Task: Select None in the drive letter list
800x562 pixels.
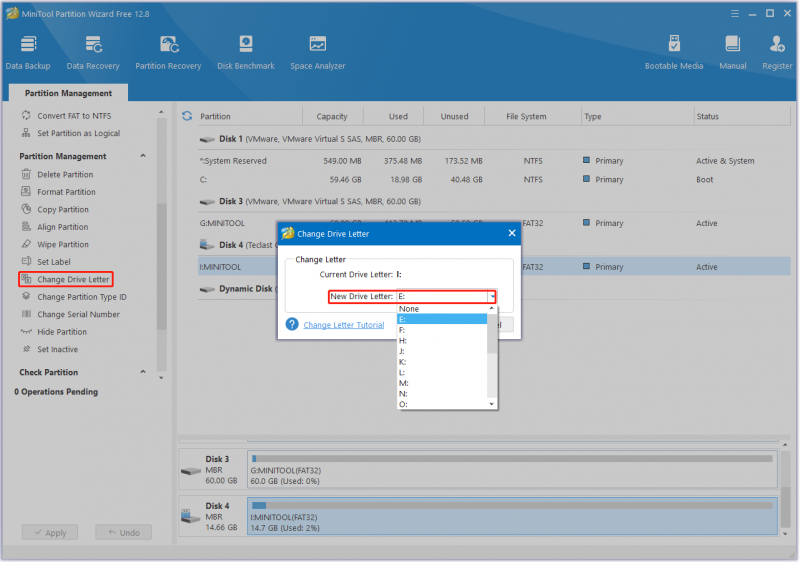Action: coord(442,309)
